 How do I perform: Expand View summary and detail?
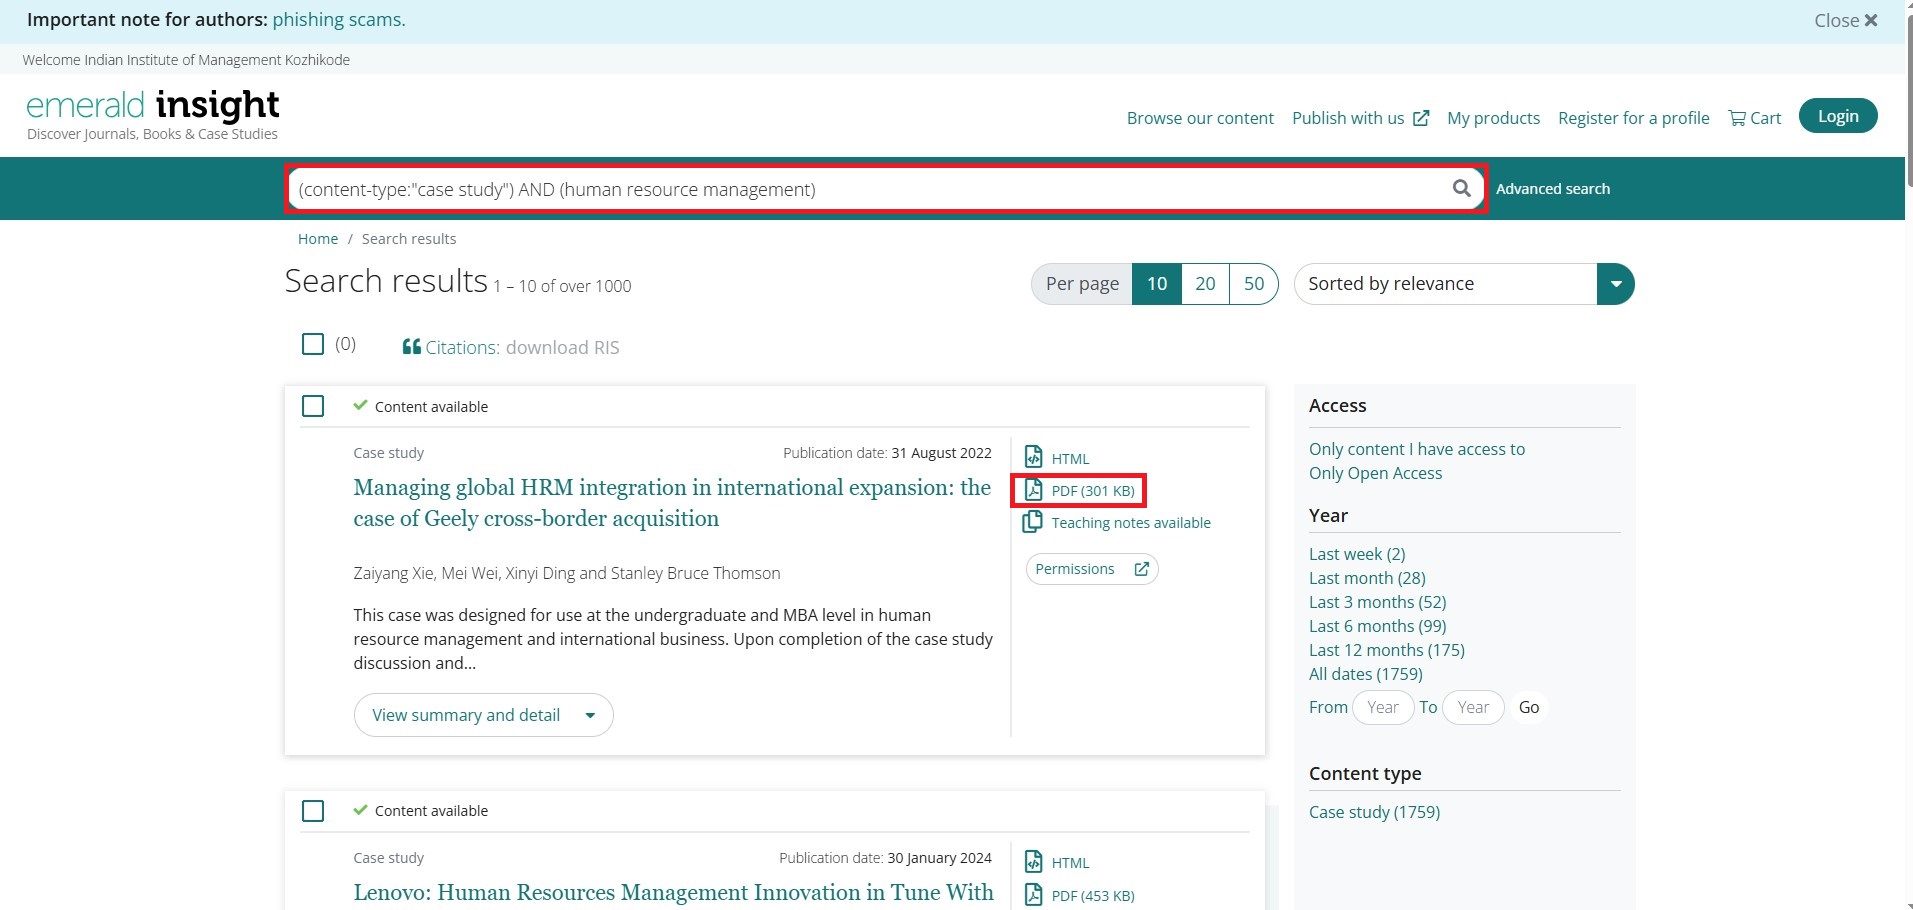click(483, 715)
